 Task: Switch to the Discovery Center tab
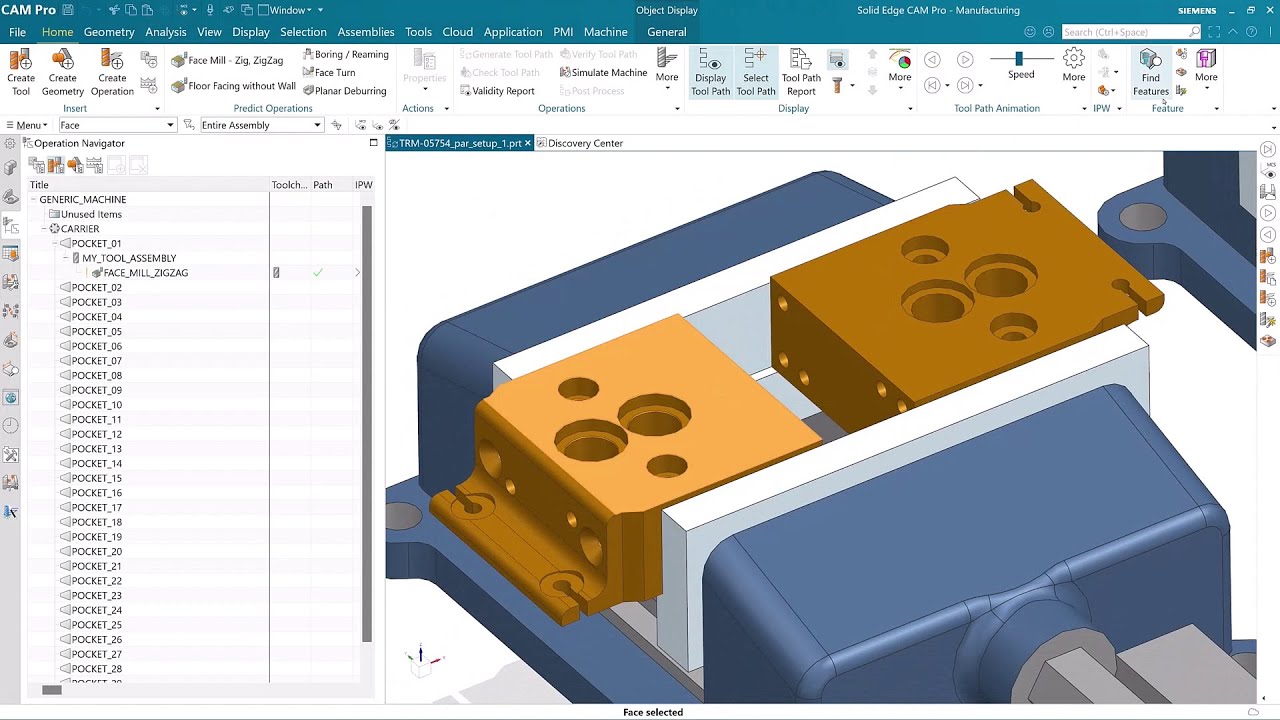pos(579,143)
